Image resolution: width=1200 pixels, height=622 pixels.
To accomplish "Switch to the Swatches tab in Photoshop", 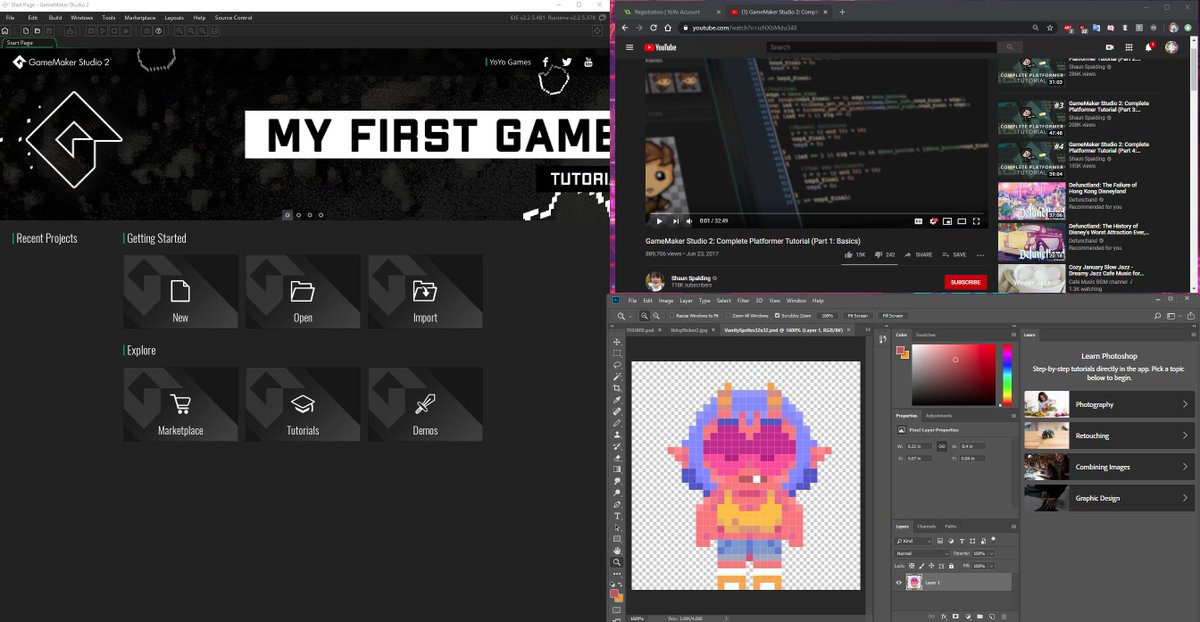I will [926, 335].
